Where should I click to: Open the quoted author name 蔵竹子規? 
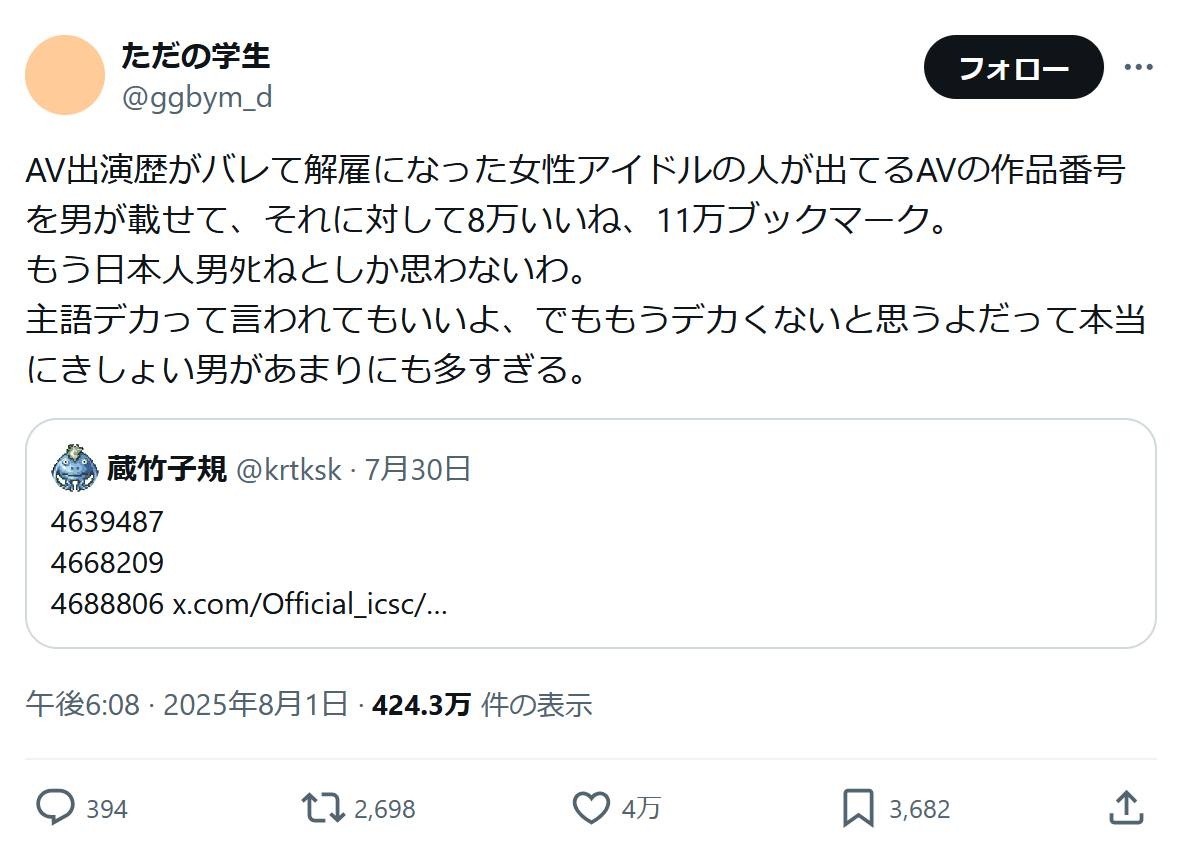pyautogui.click(x=167, y=469)
